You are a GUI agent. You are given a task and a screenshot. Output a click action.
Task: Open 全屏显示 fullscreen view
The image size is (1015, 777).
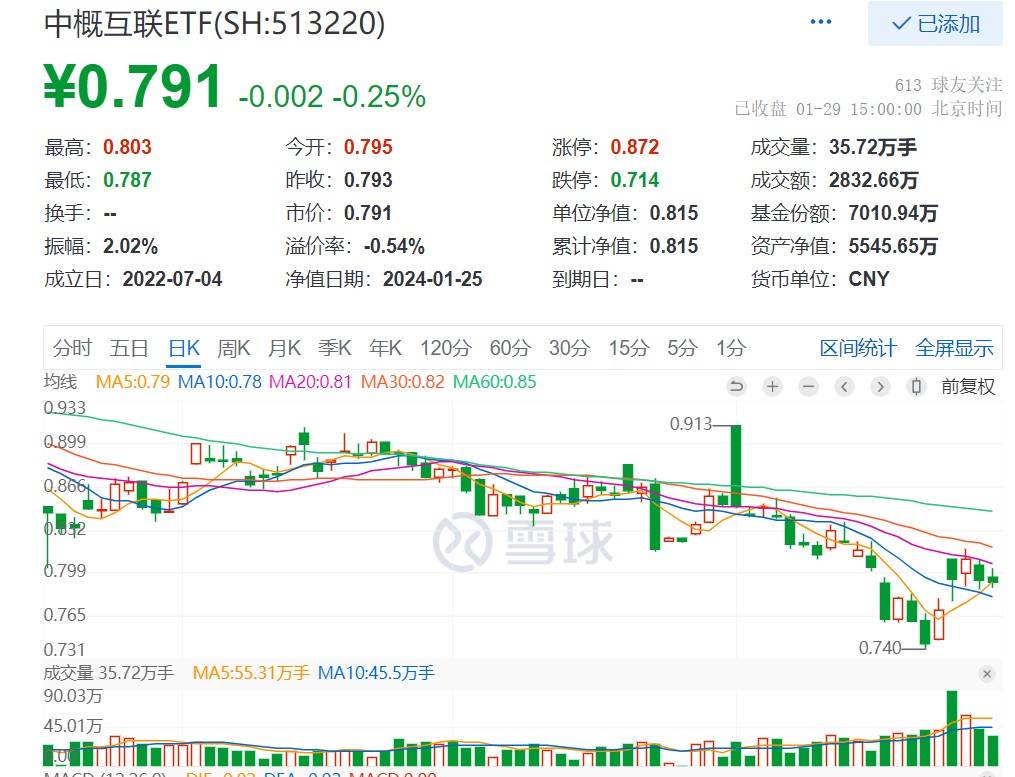pyautogui.click(x=954, y=348)
